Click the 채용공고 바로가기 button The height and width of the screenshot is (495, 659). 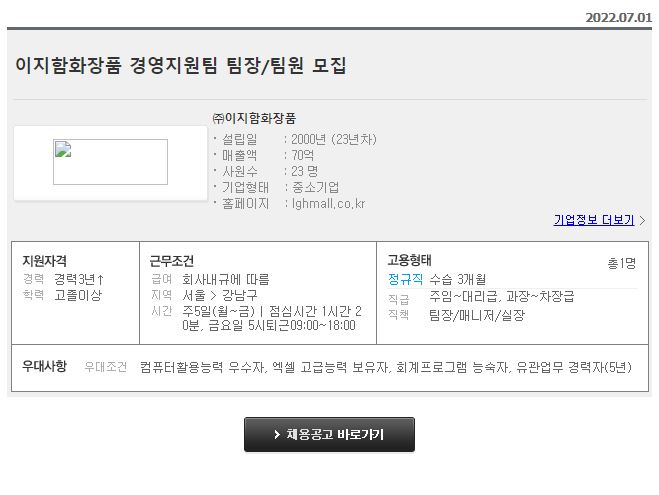click(329, 434)
